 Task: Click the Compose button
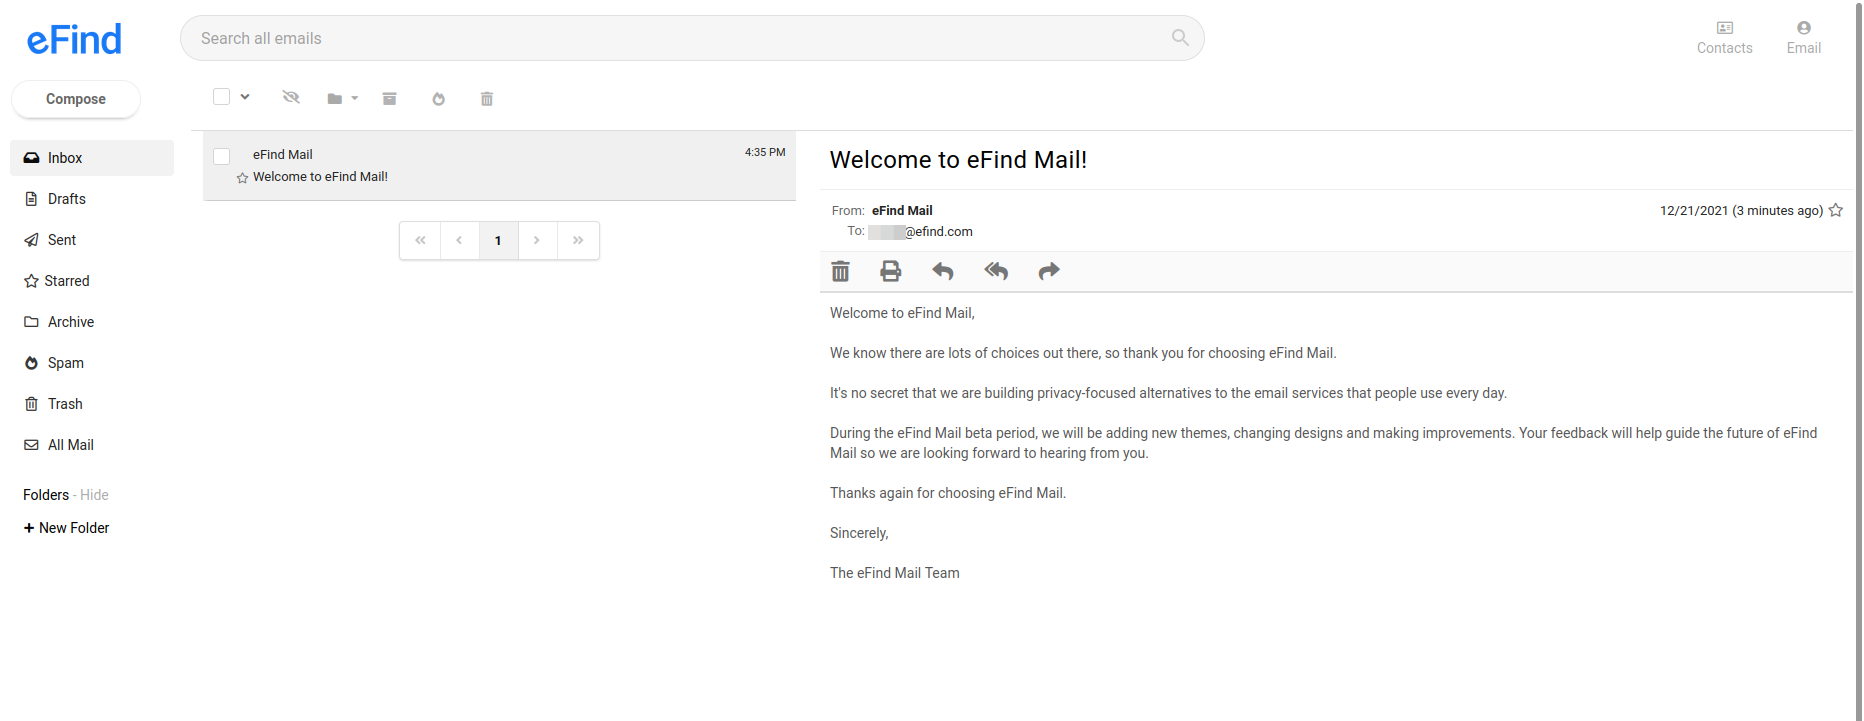[76, 99]
